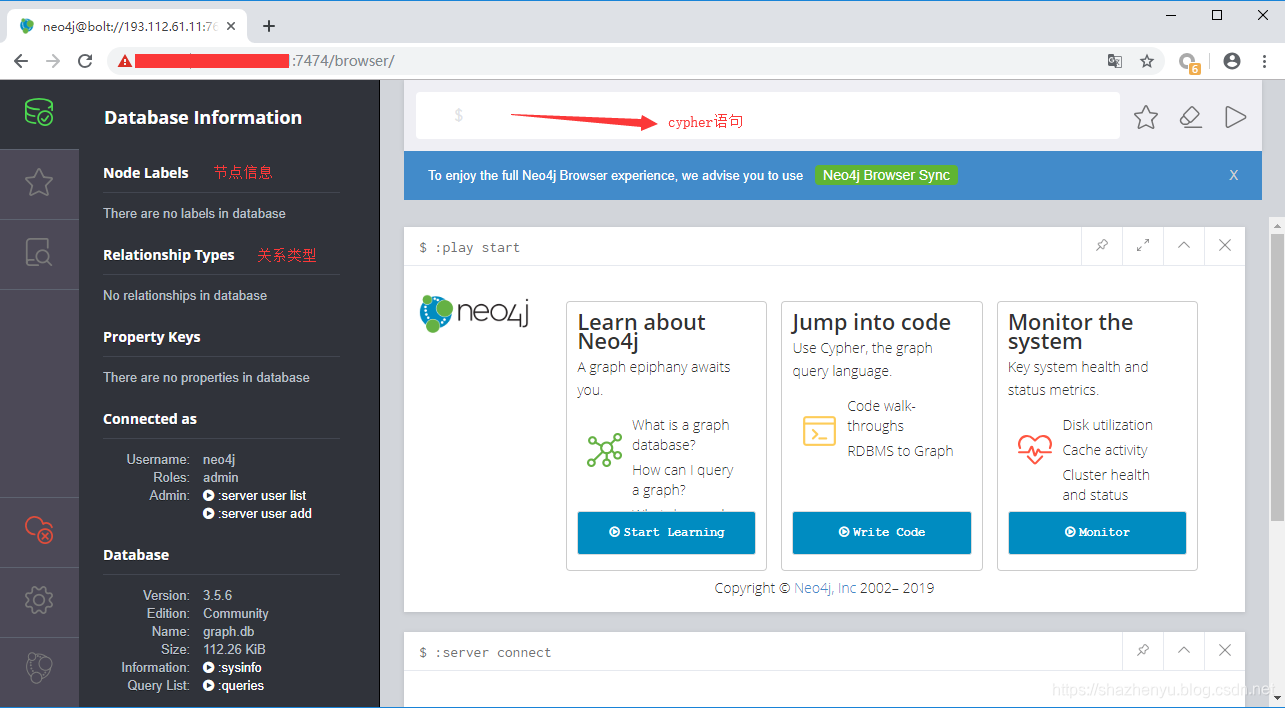Click the Start Learning button

tap(666, 532)
